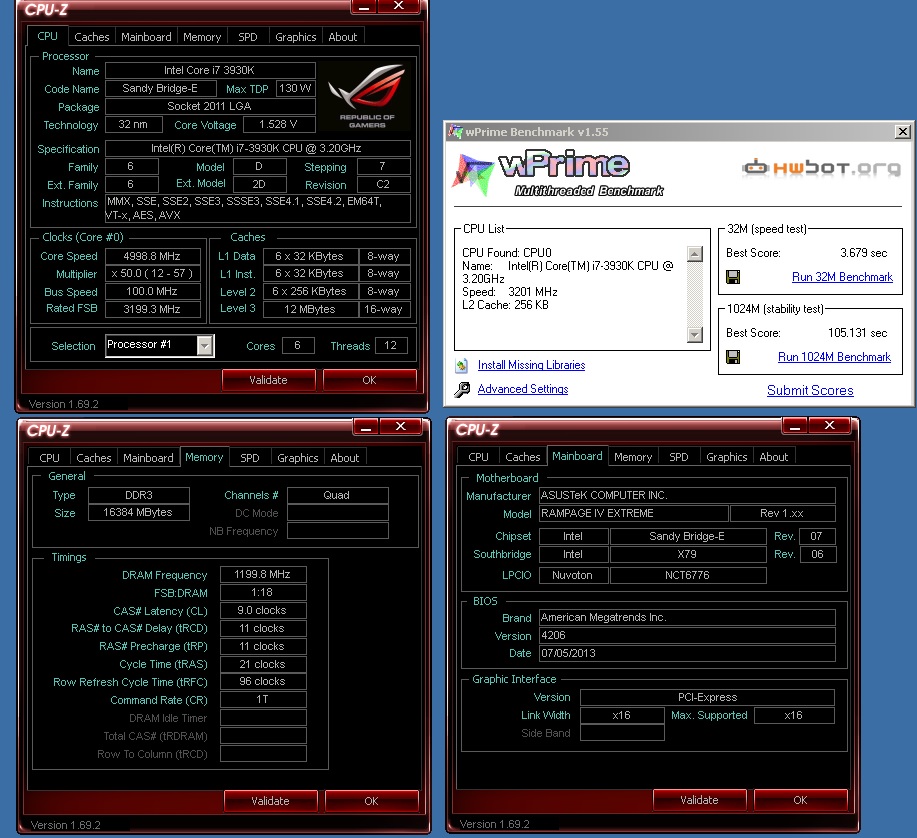Switch to Memory tab in Mainboard window
Image resolution: width=917 pixels, height=838 pixels.
(633, 457)
